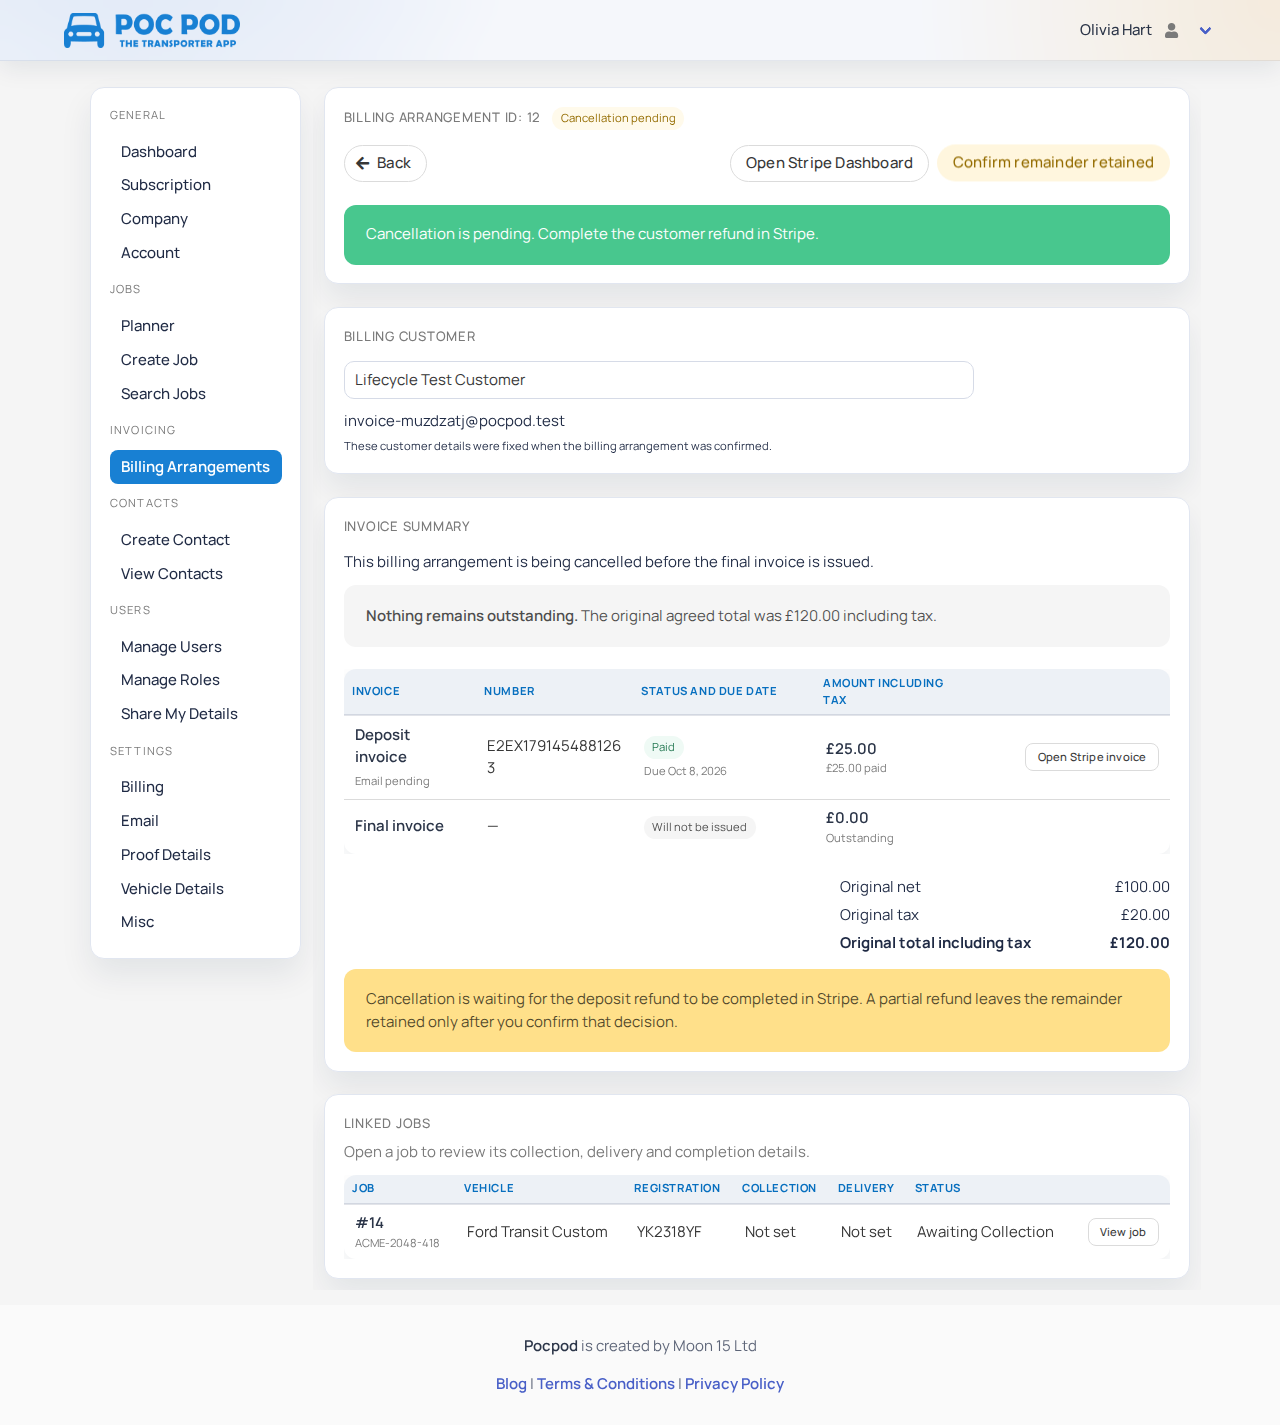Open Search Jobs

coord(163,394)
